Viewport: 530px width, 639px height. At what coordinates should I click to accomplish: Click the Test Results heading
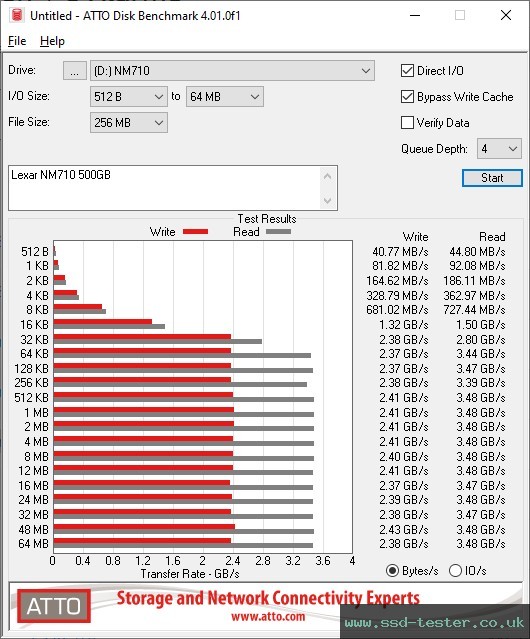267,219
